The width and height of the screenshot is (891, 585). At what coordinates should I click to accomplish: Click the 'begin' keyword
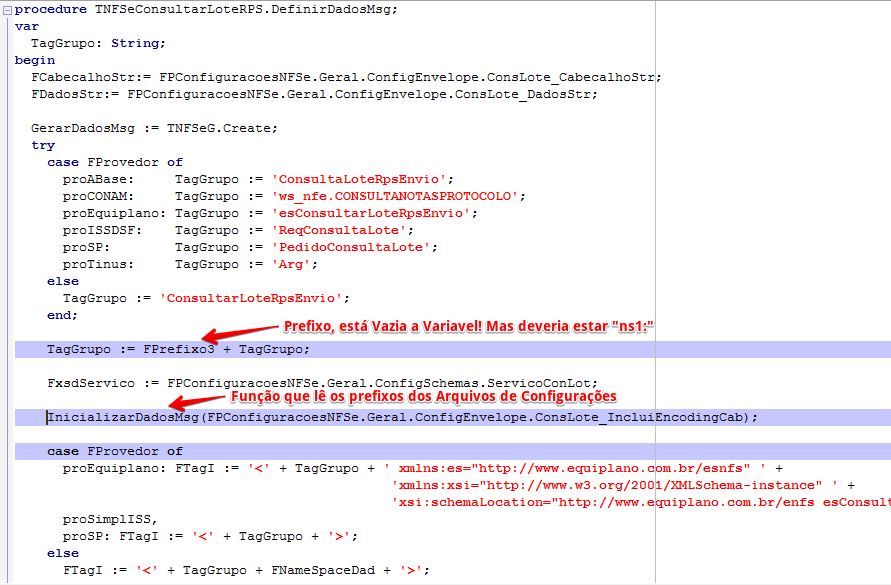pyautogui.click(x=35, y=60)
